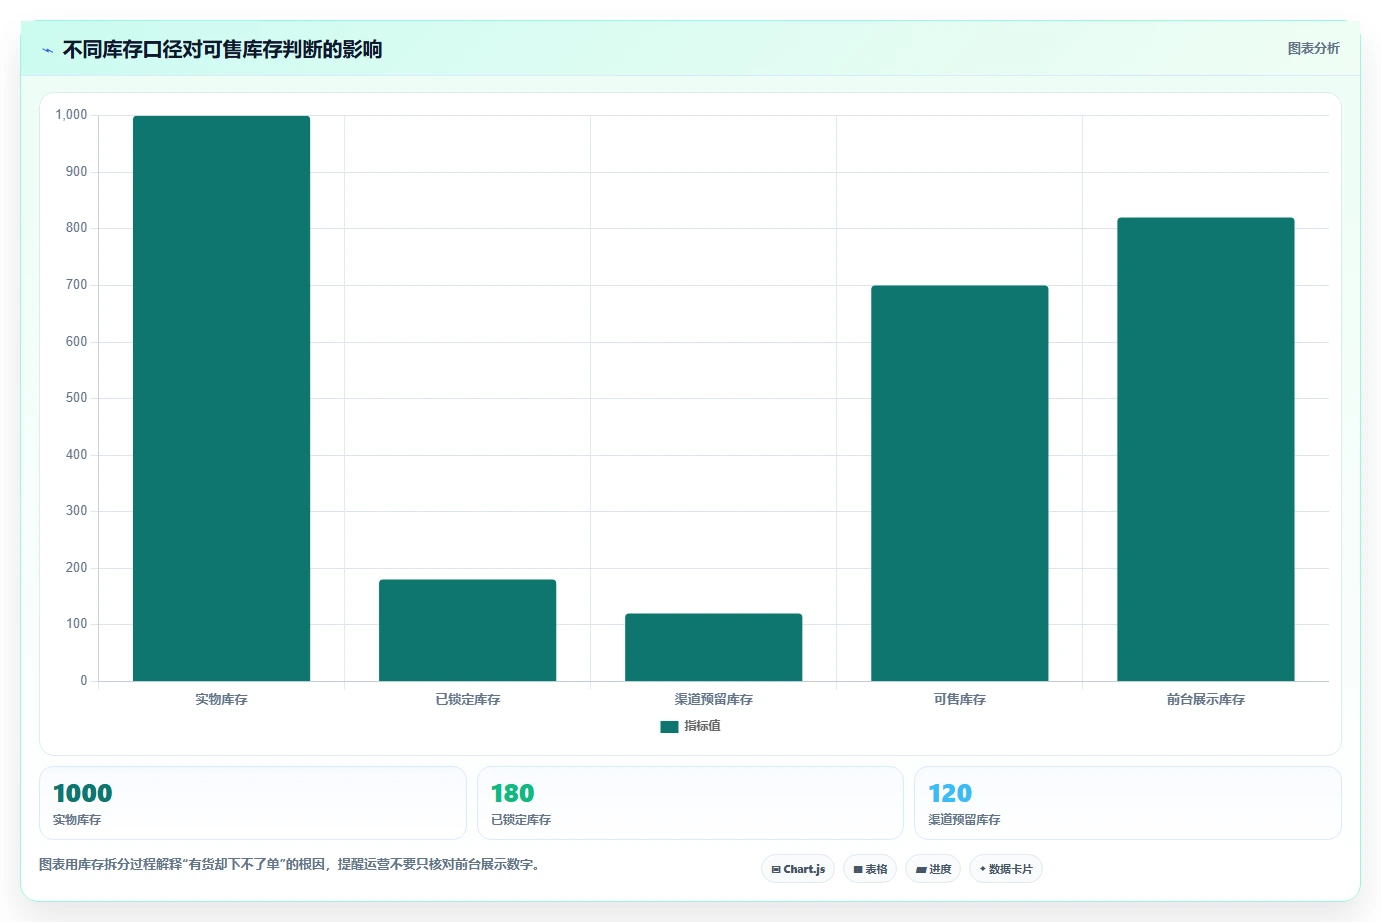Open the 1000 实物库存 data card
The height and width of the screenshot is (922, 1381).
[253, 803]
